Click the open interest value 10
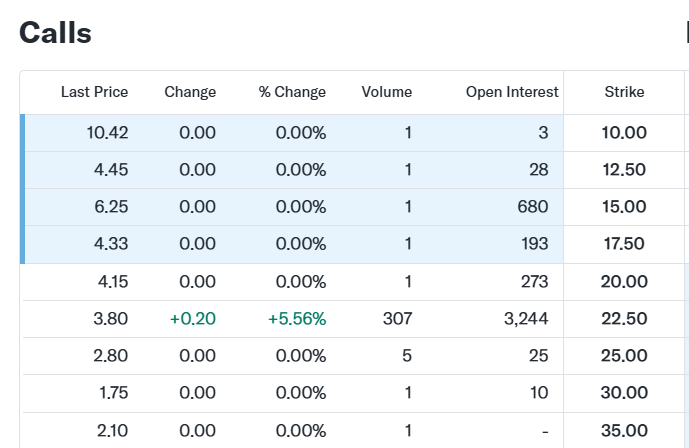689x448 pixels. (539, 392)
